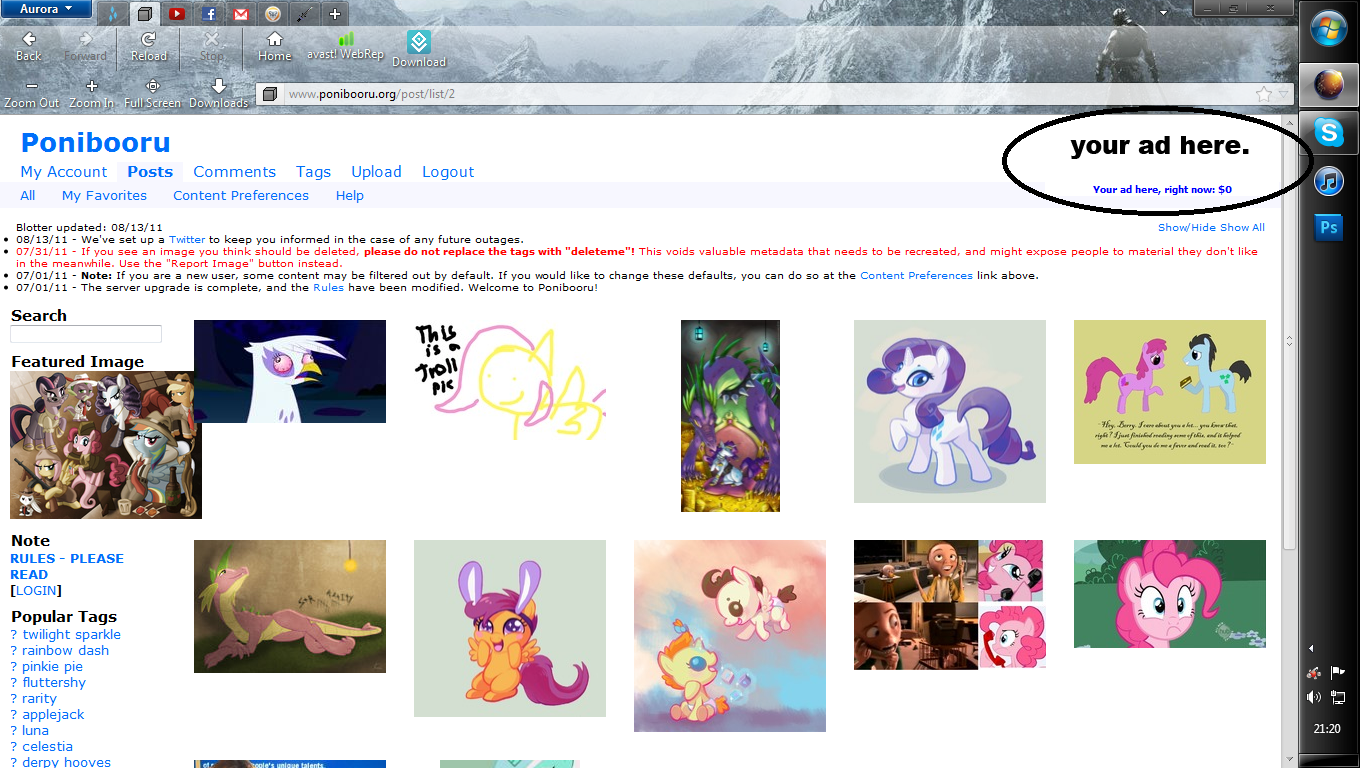
Task: Click the LOGIN link in Note
Action: 36,590
